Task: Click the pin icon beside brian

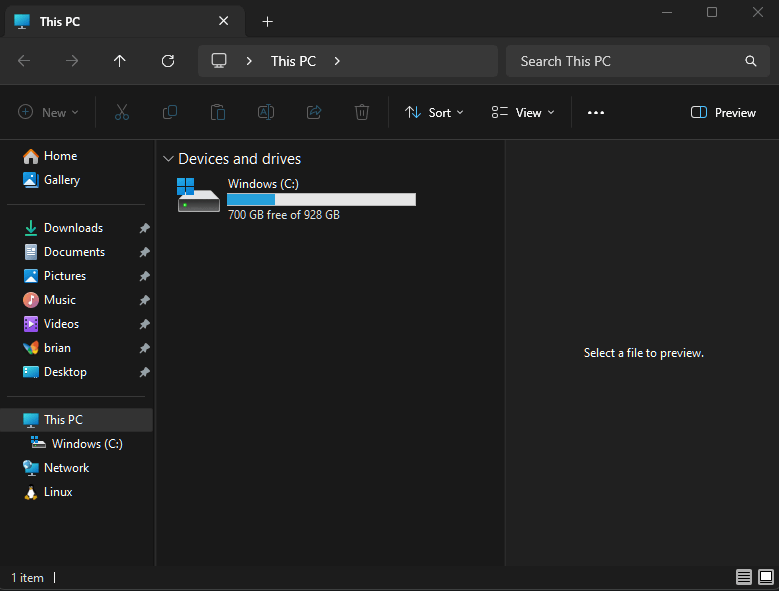Action: (x=145, y=348)
